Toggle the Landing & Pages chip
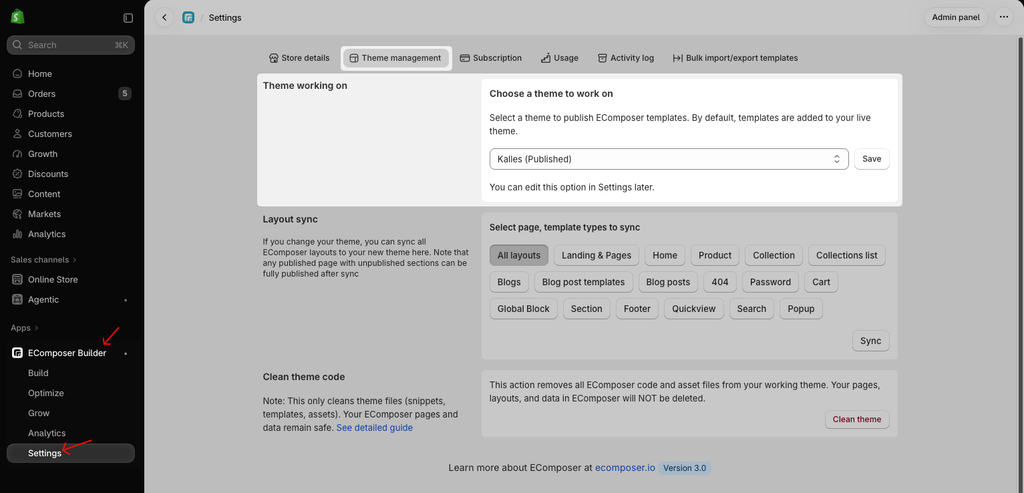The height and width of the screenshot is (493, 1024). point(596,255)
